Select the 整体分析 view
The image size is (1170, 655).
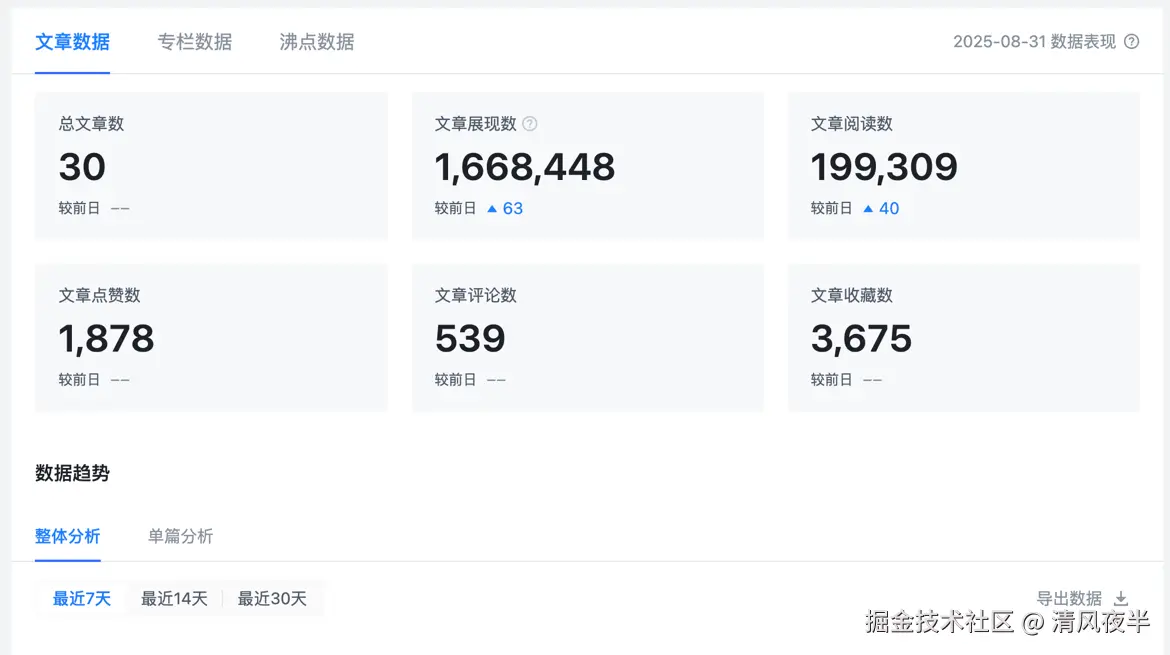tap(67, 536)
